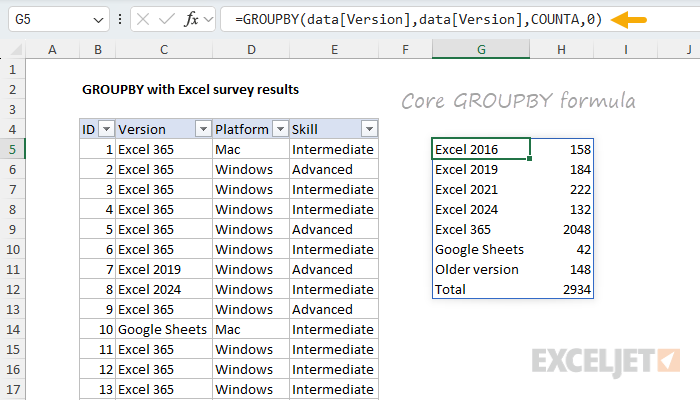This screenshot has height=400, width=700.
Task: Select row 5 header
Action: [x=12, y=149]
